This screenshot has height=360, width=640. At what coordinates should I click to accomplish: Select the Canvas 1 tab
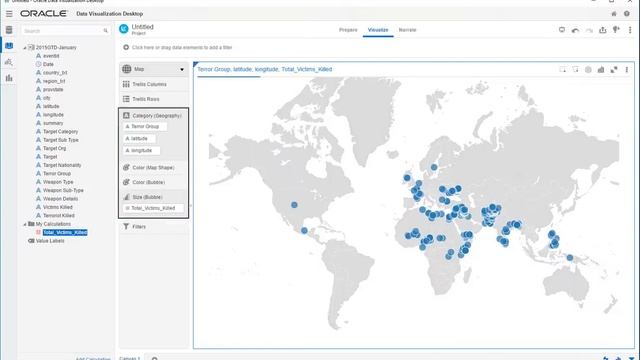tap(130, 358)
